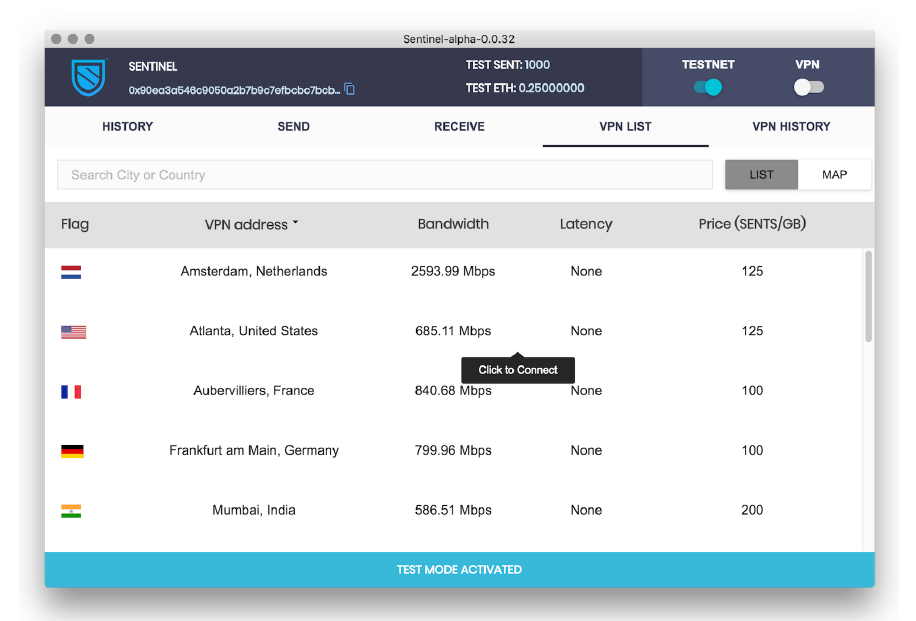Click the Netherlands flag icon
916x621 pixels.
[71, 272]
